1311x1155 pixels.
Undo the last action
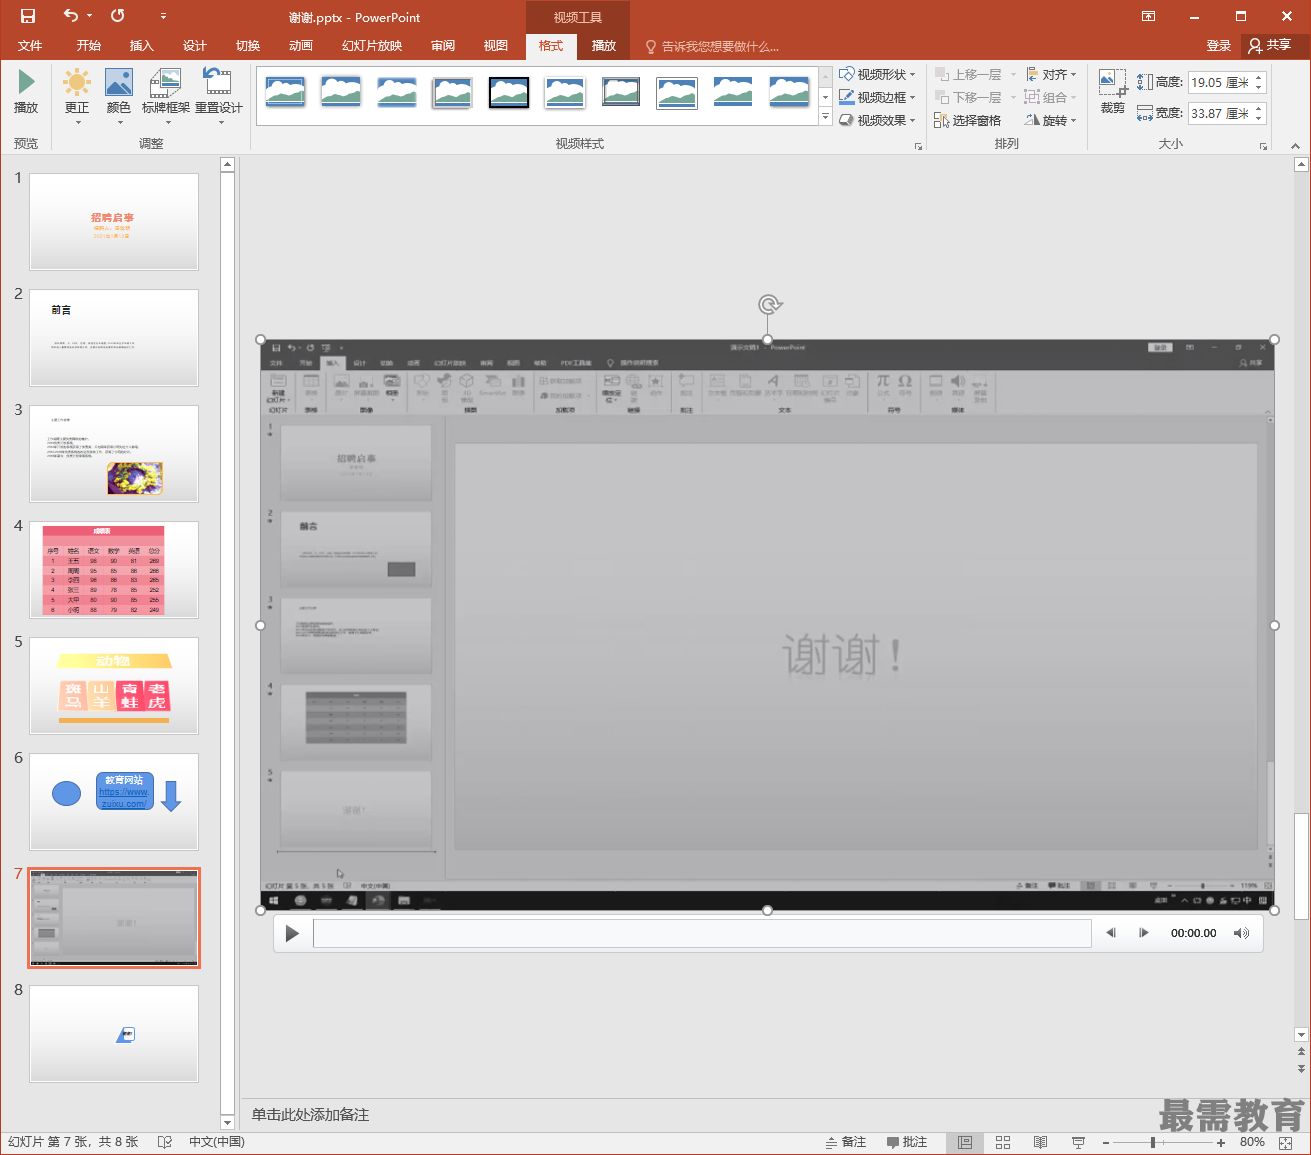(x=70, y=16)
